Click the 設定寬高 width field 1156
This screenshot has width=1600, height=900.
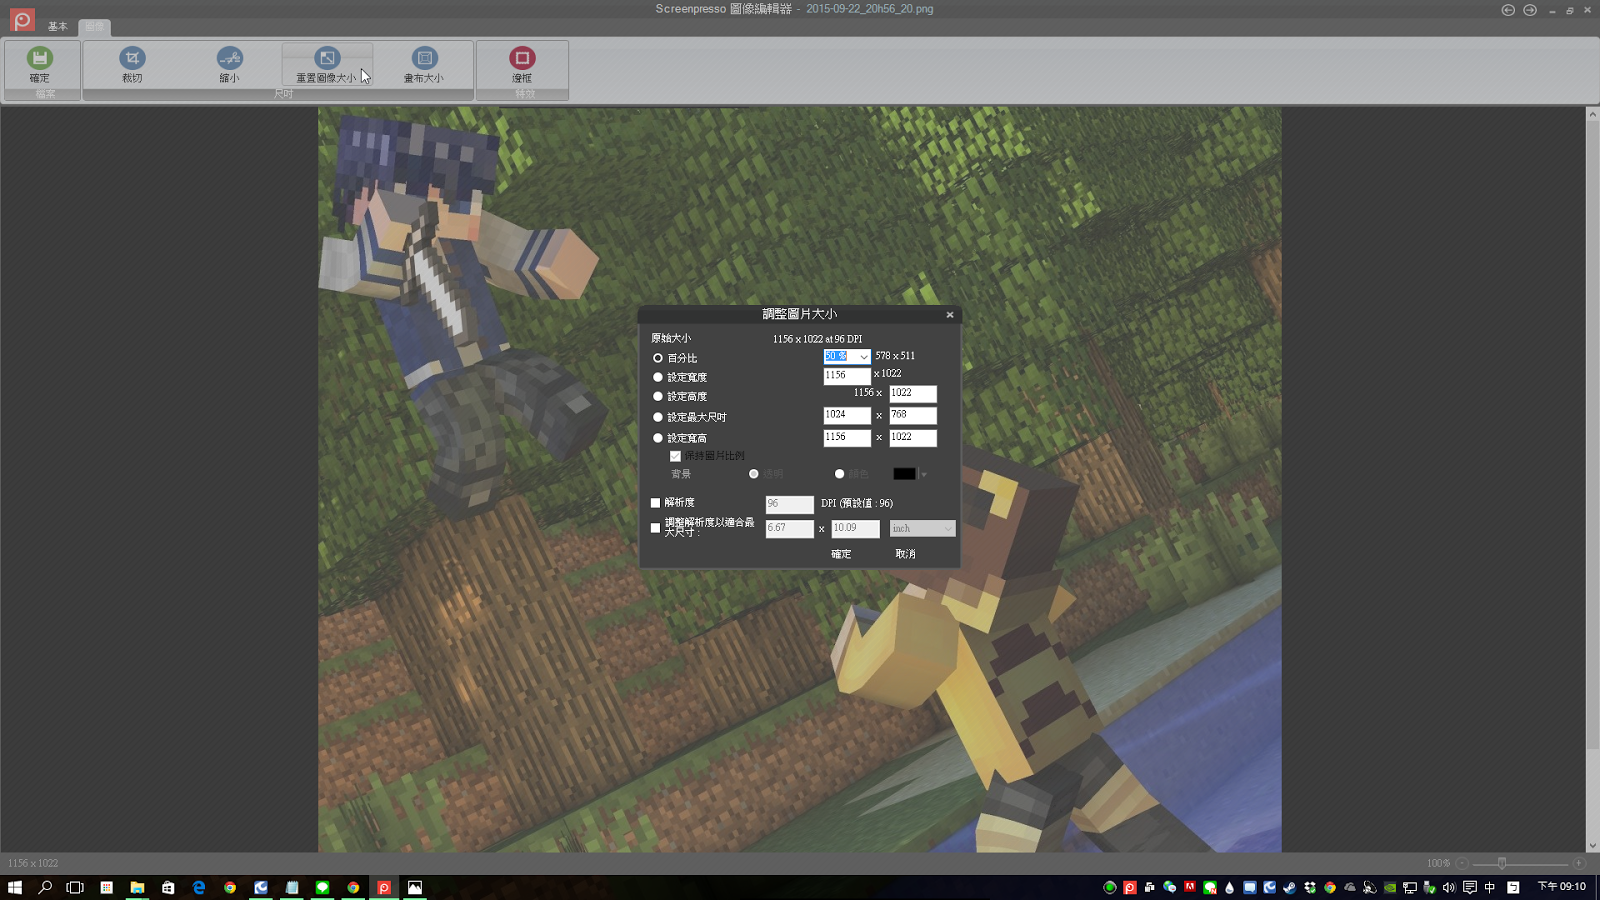[847, 438]
